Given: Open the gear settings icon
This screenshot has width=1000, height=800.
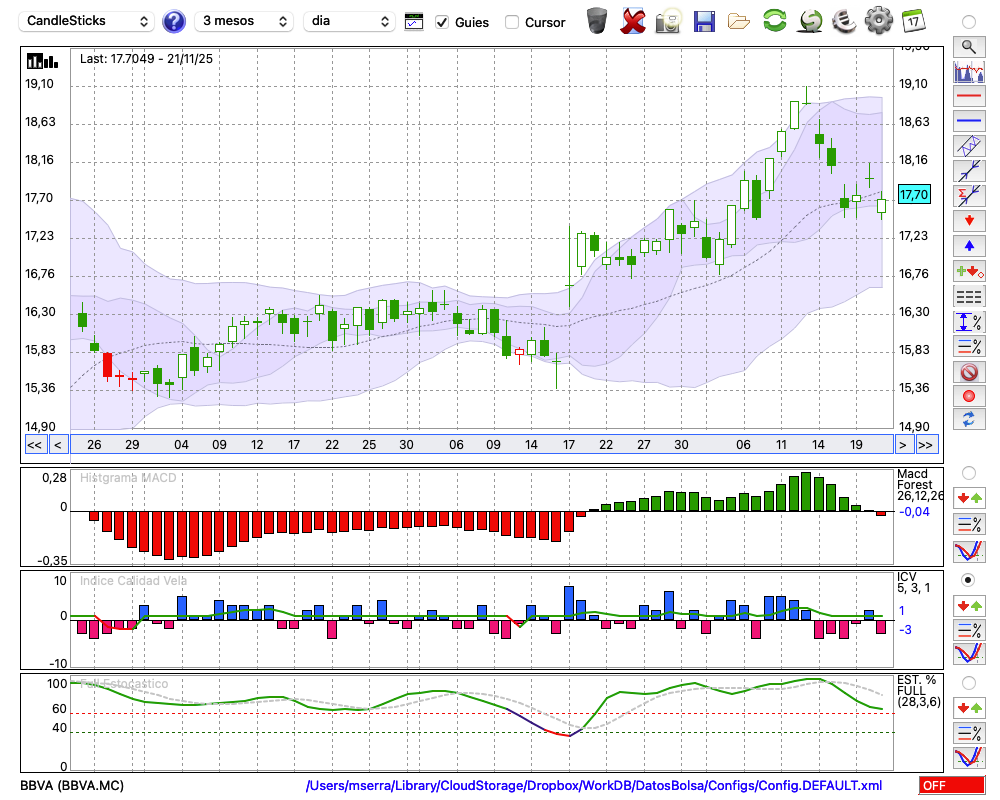Looking at the screenshot, I should (878, 20).
